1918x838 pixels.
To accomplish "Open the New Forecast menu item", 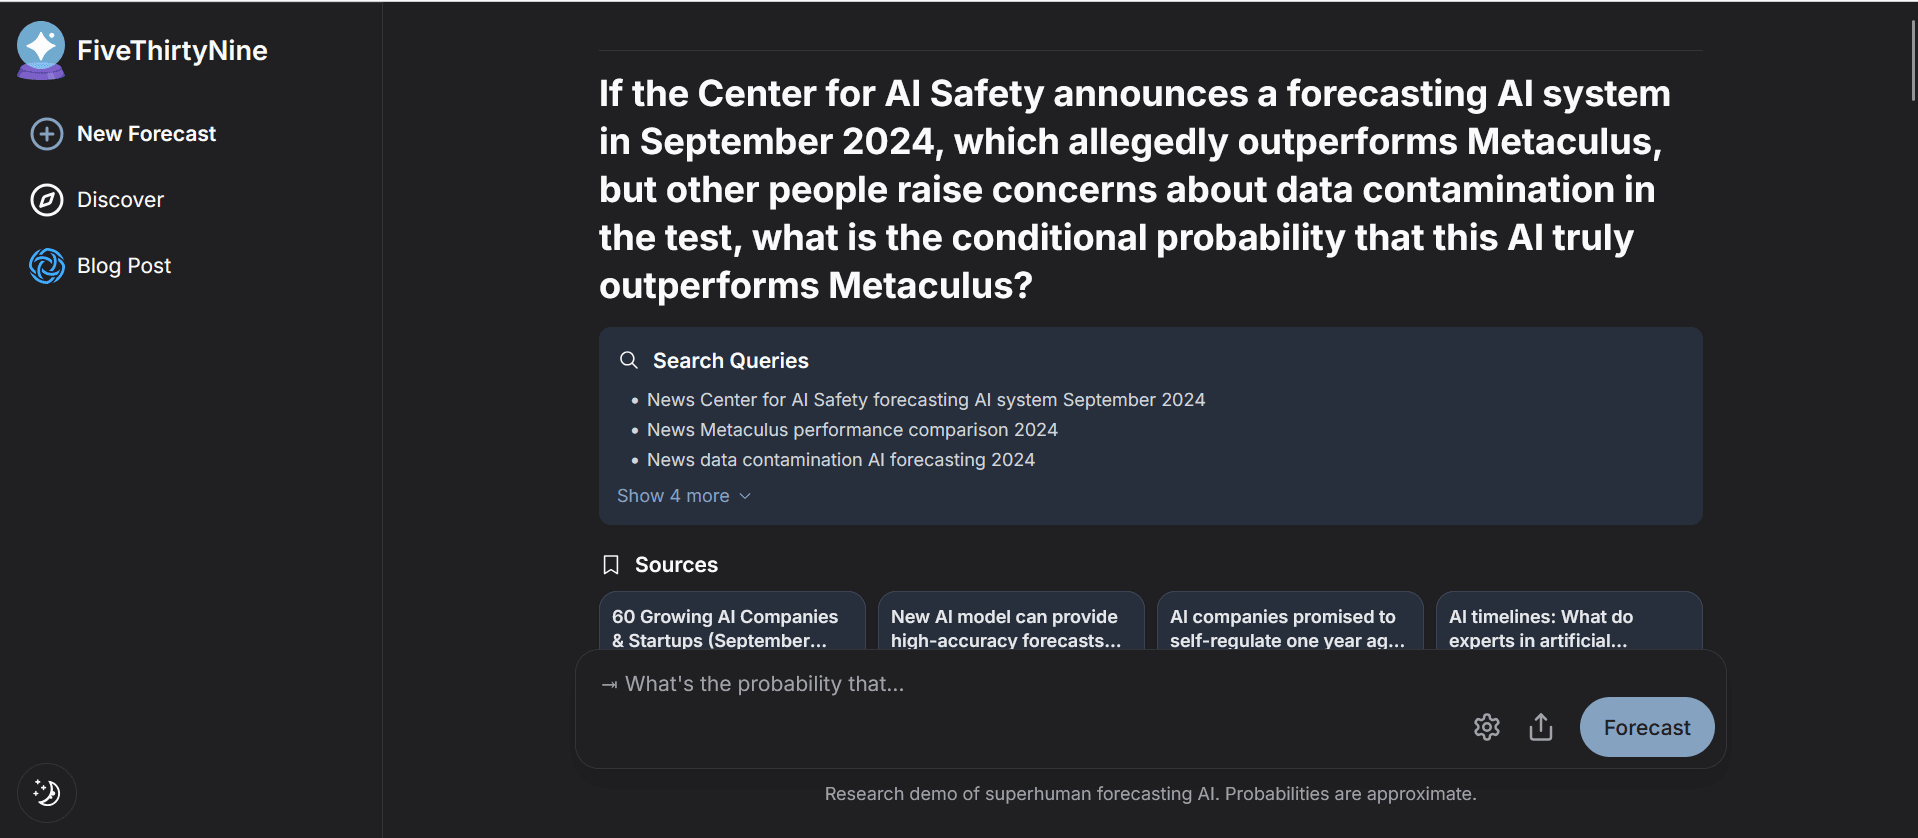I will (146, 134).
